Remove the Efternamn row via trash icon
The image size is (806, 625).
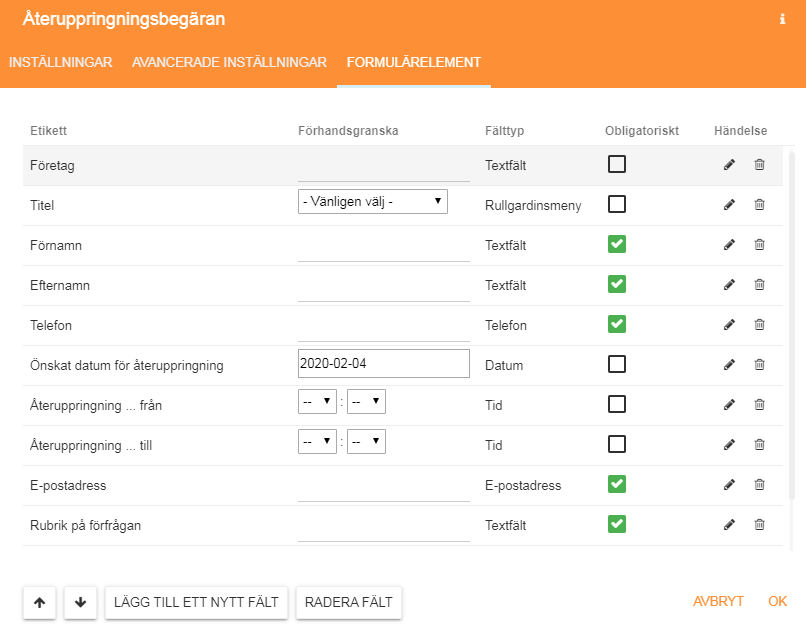[x=759, y=284]
